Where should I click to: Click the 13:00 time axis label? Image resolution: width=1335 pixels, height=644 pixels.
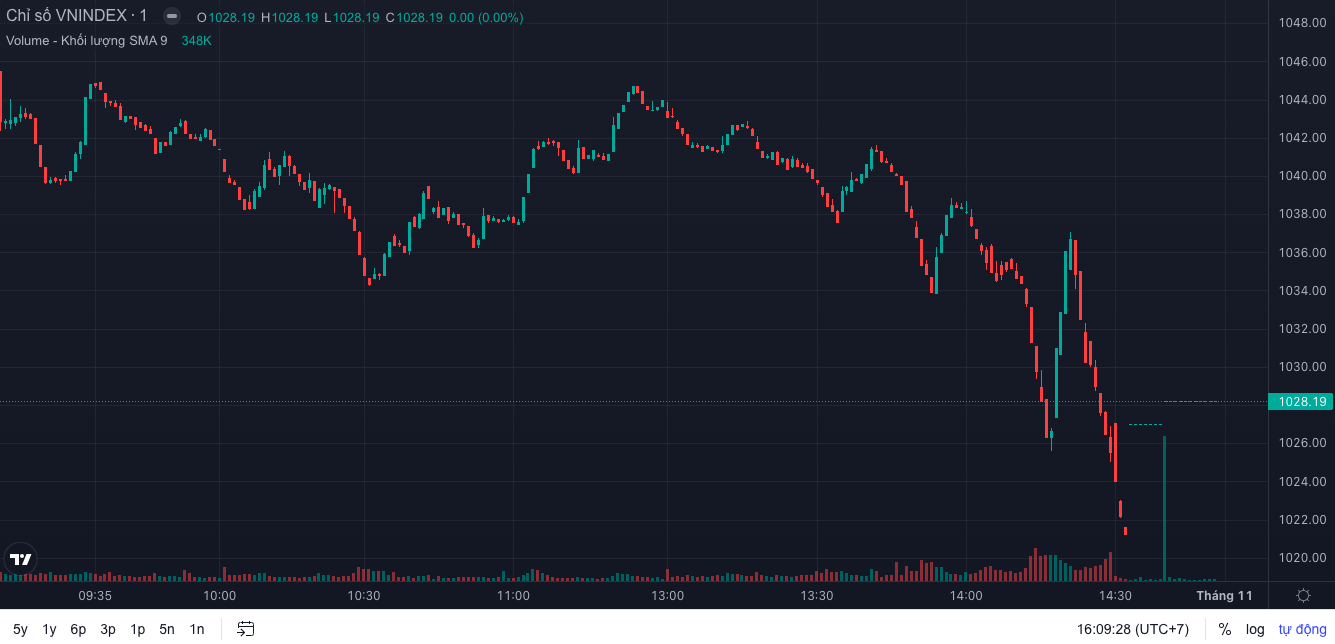pos(668,595)
